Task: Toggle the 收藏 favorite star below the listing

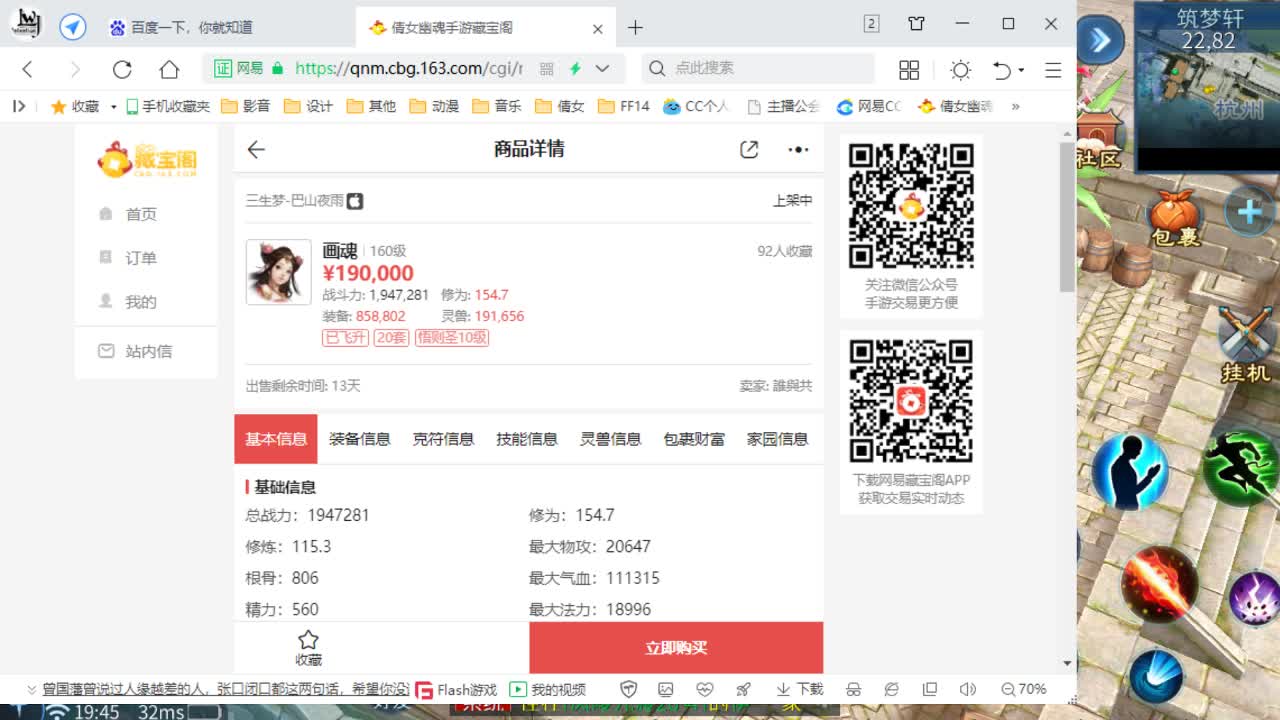Action: [307, 640]
